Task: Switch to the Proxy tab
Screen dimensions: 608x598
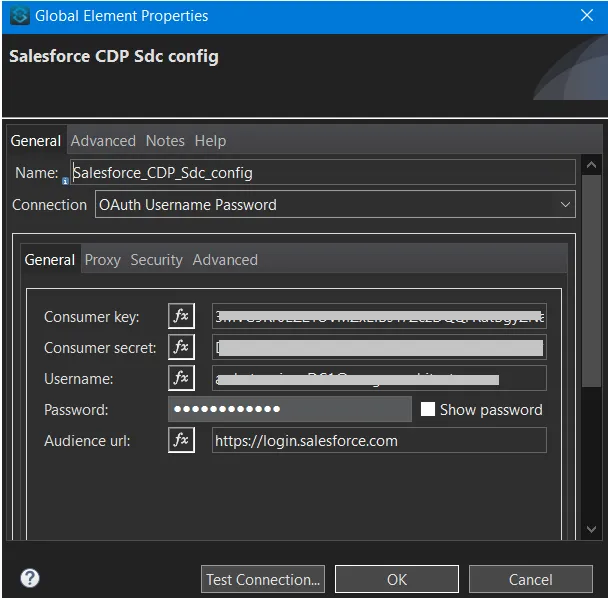Action: pos(103,260)
